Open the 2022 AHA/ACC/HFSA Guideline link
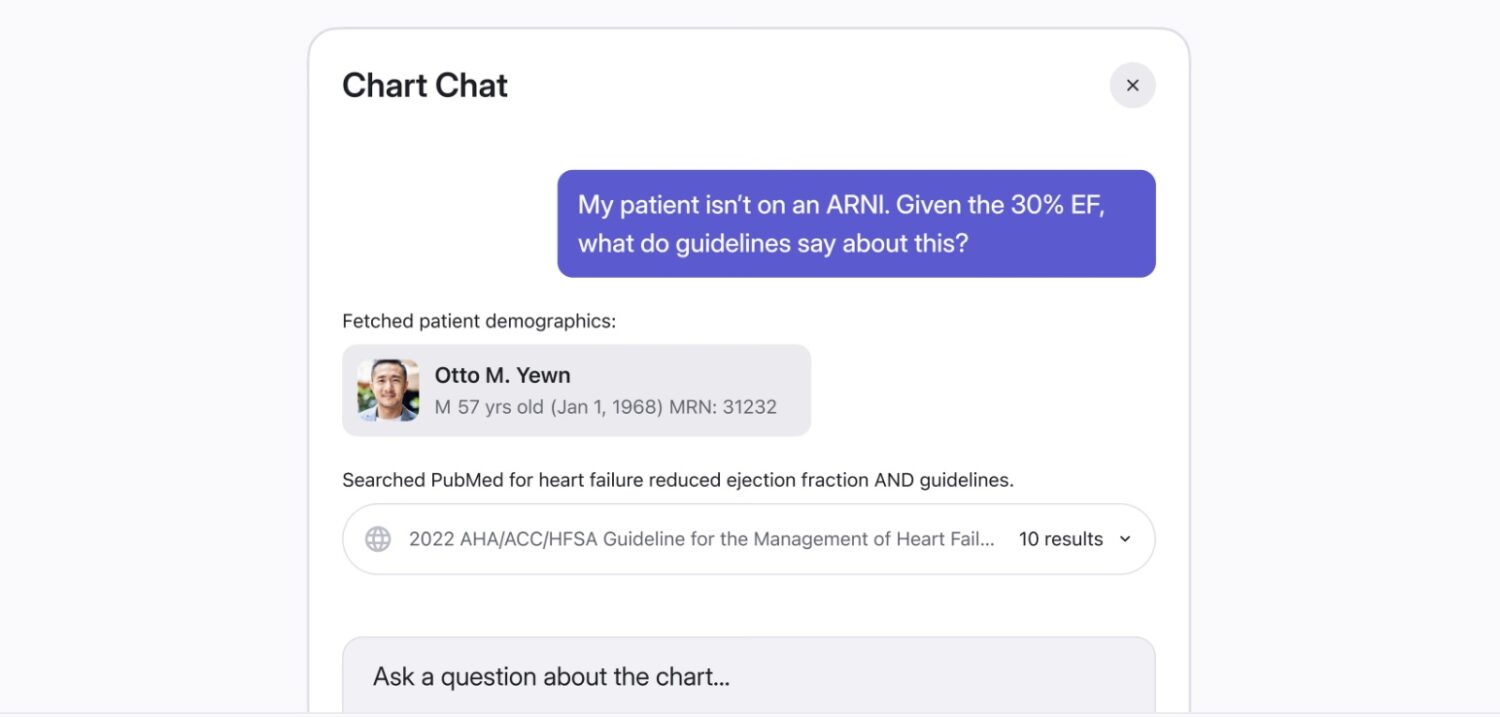 700,538
